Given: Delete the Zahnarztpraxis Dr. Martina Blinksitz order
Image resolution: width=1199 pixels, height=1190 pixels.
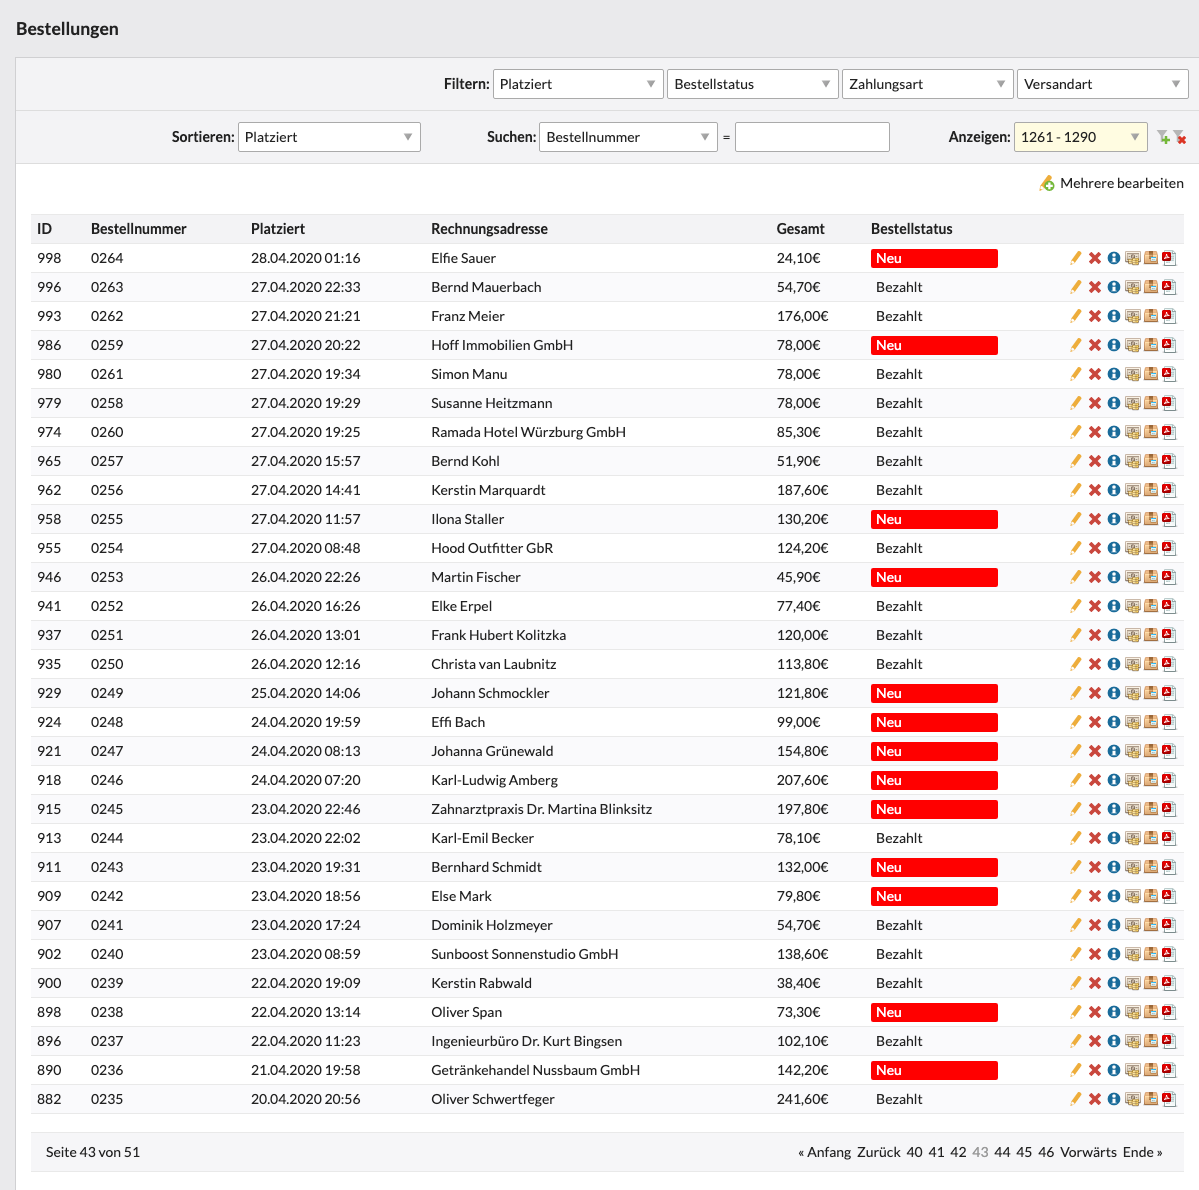Looking at the screenshot, I should click(1095, 809).
